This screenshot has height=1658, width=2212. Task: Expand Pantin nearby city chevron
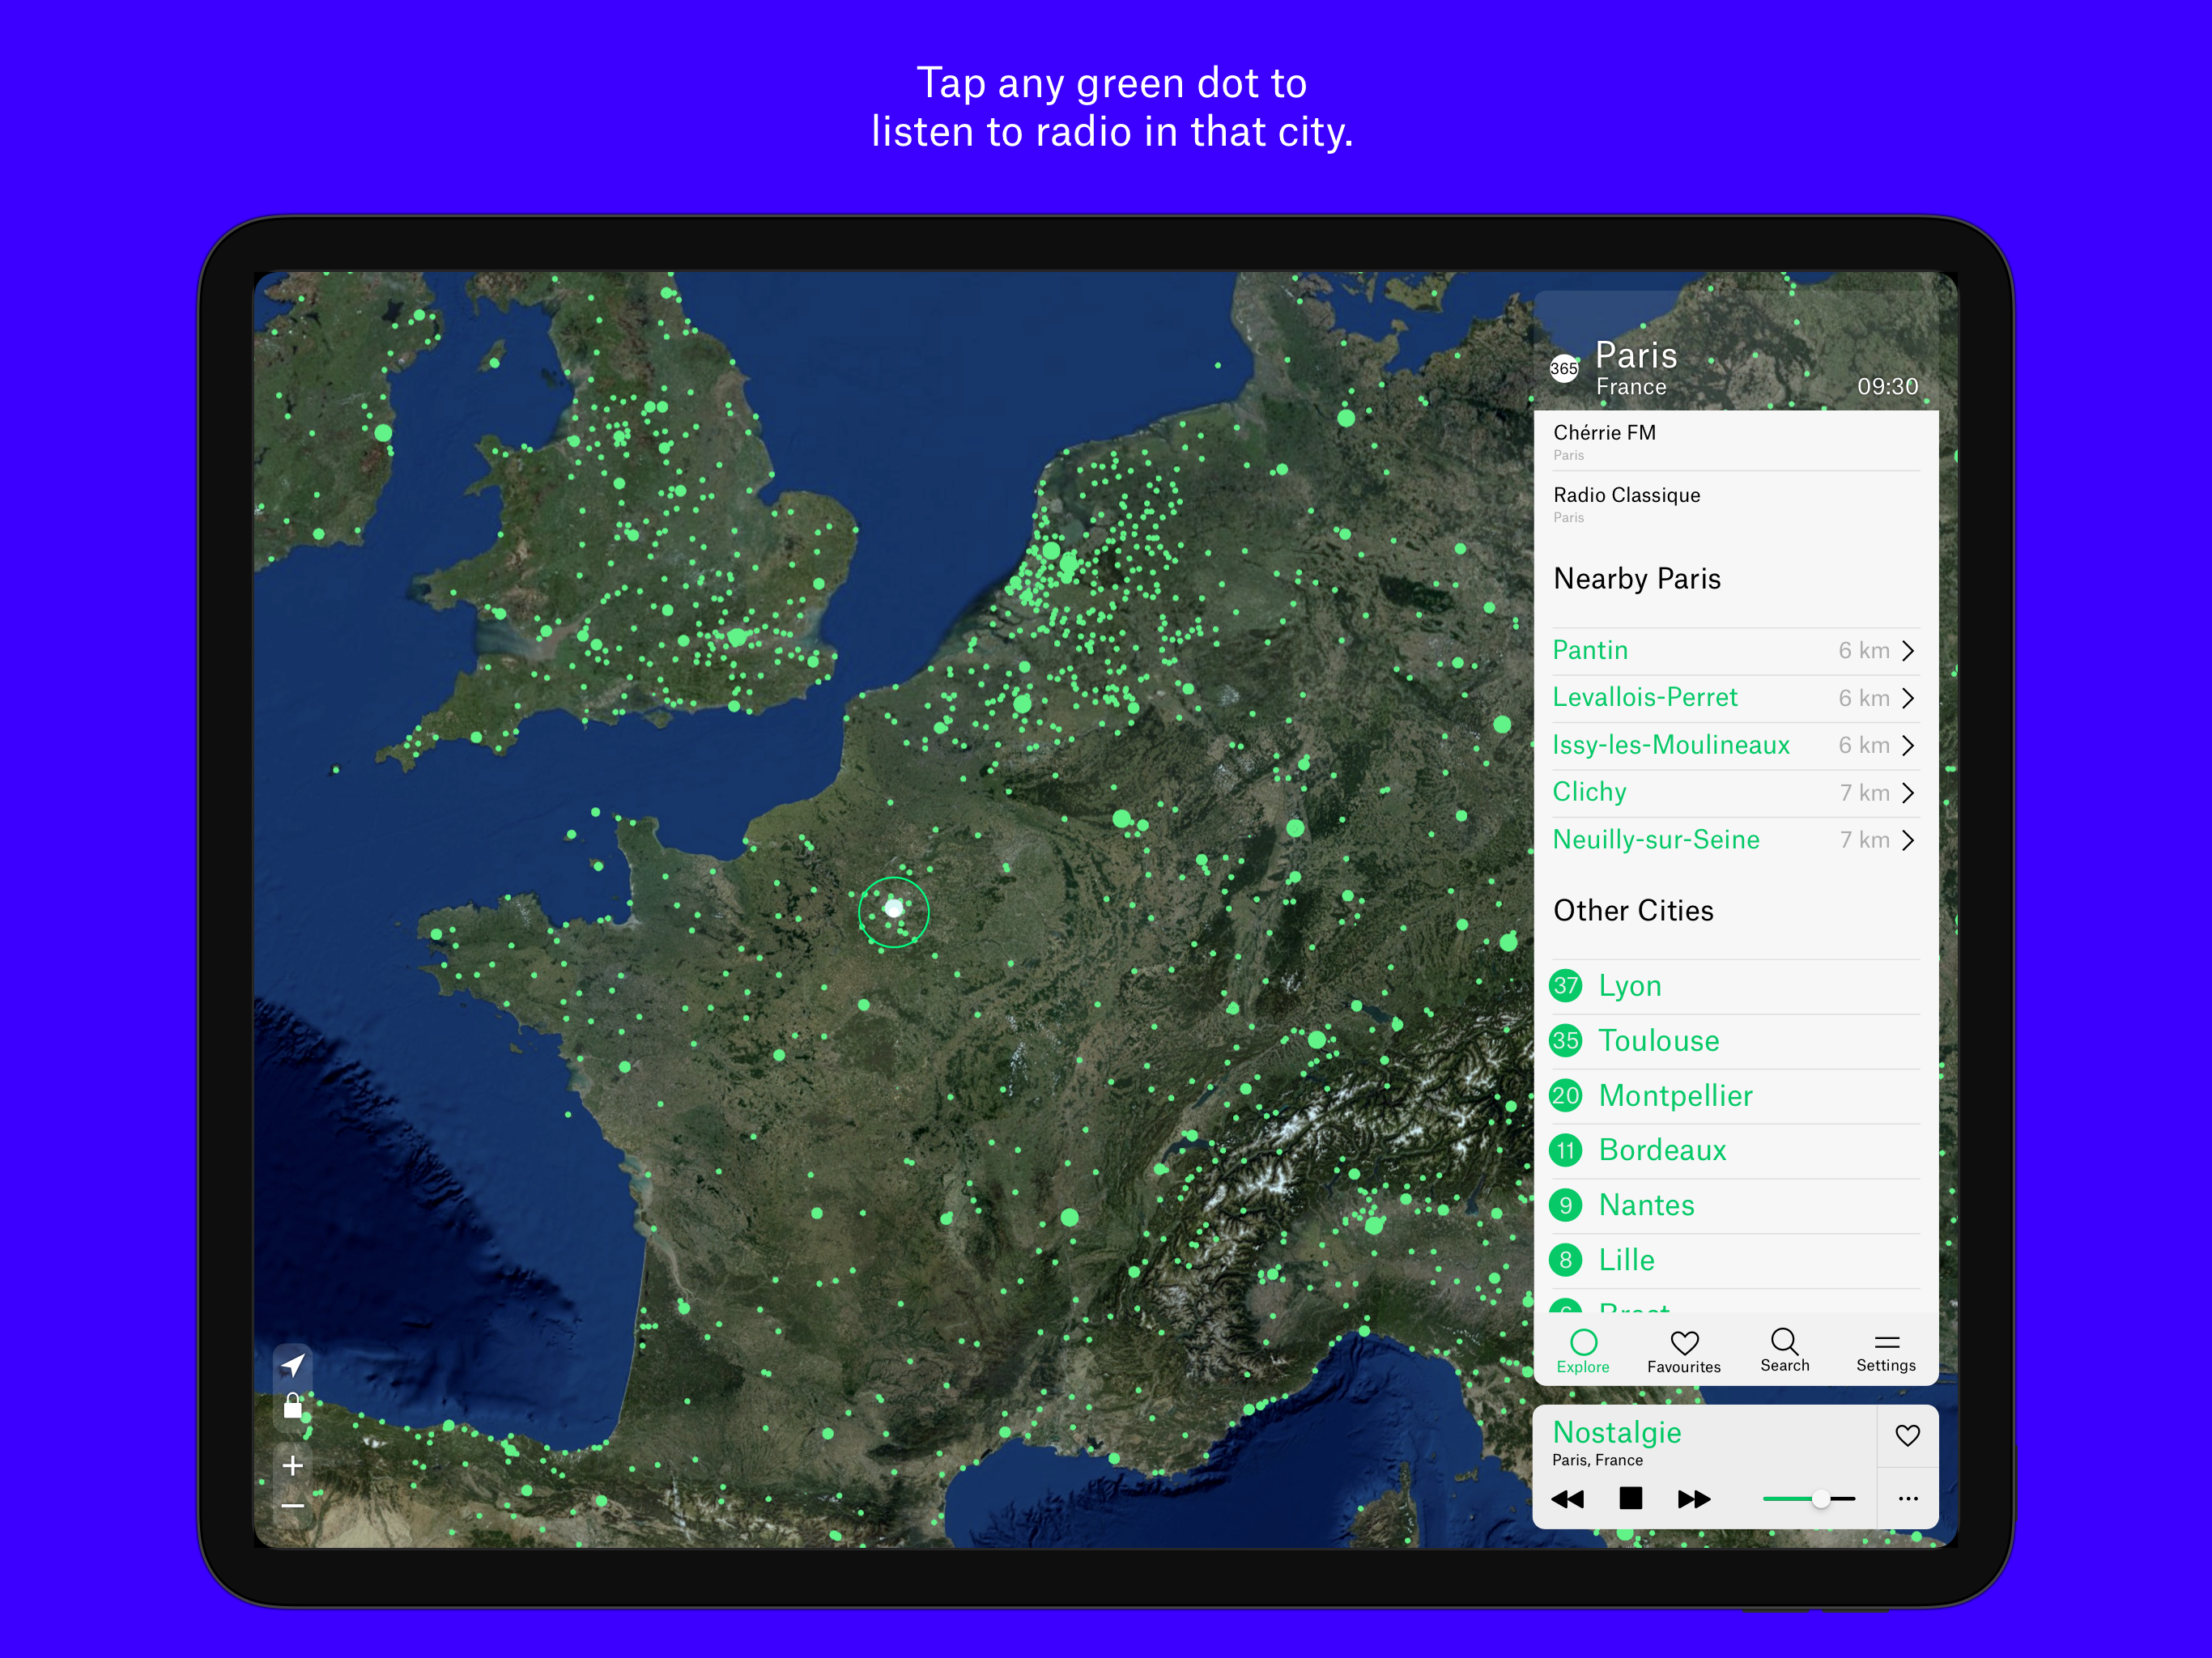[1907, 651]
